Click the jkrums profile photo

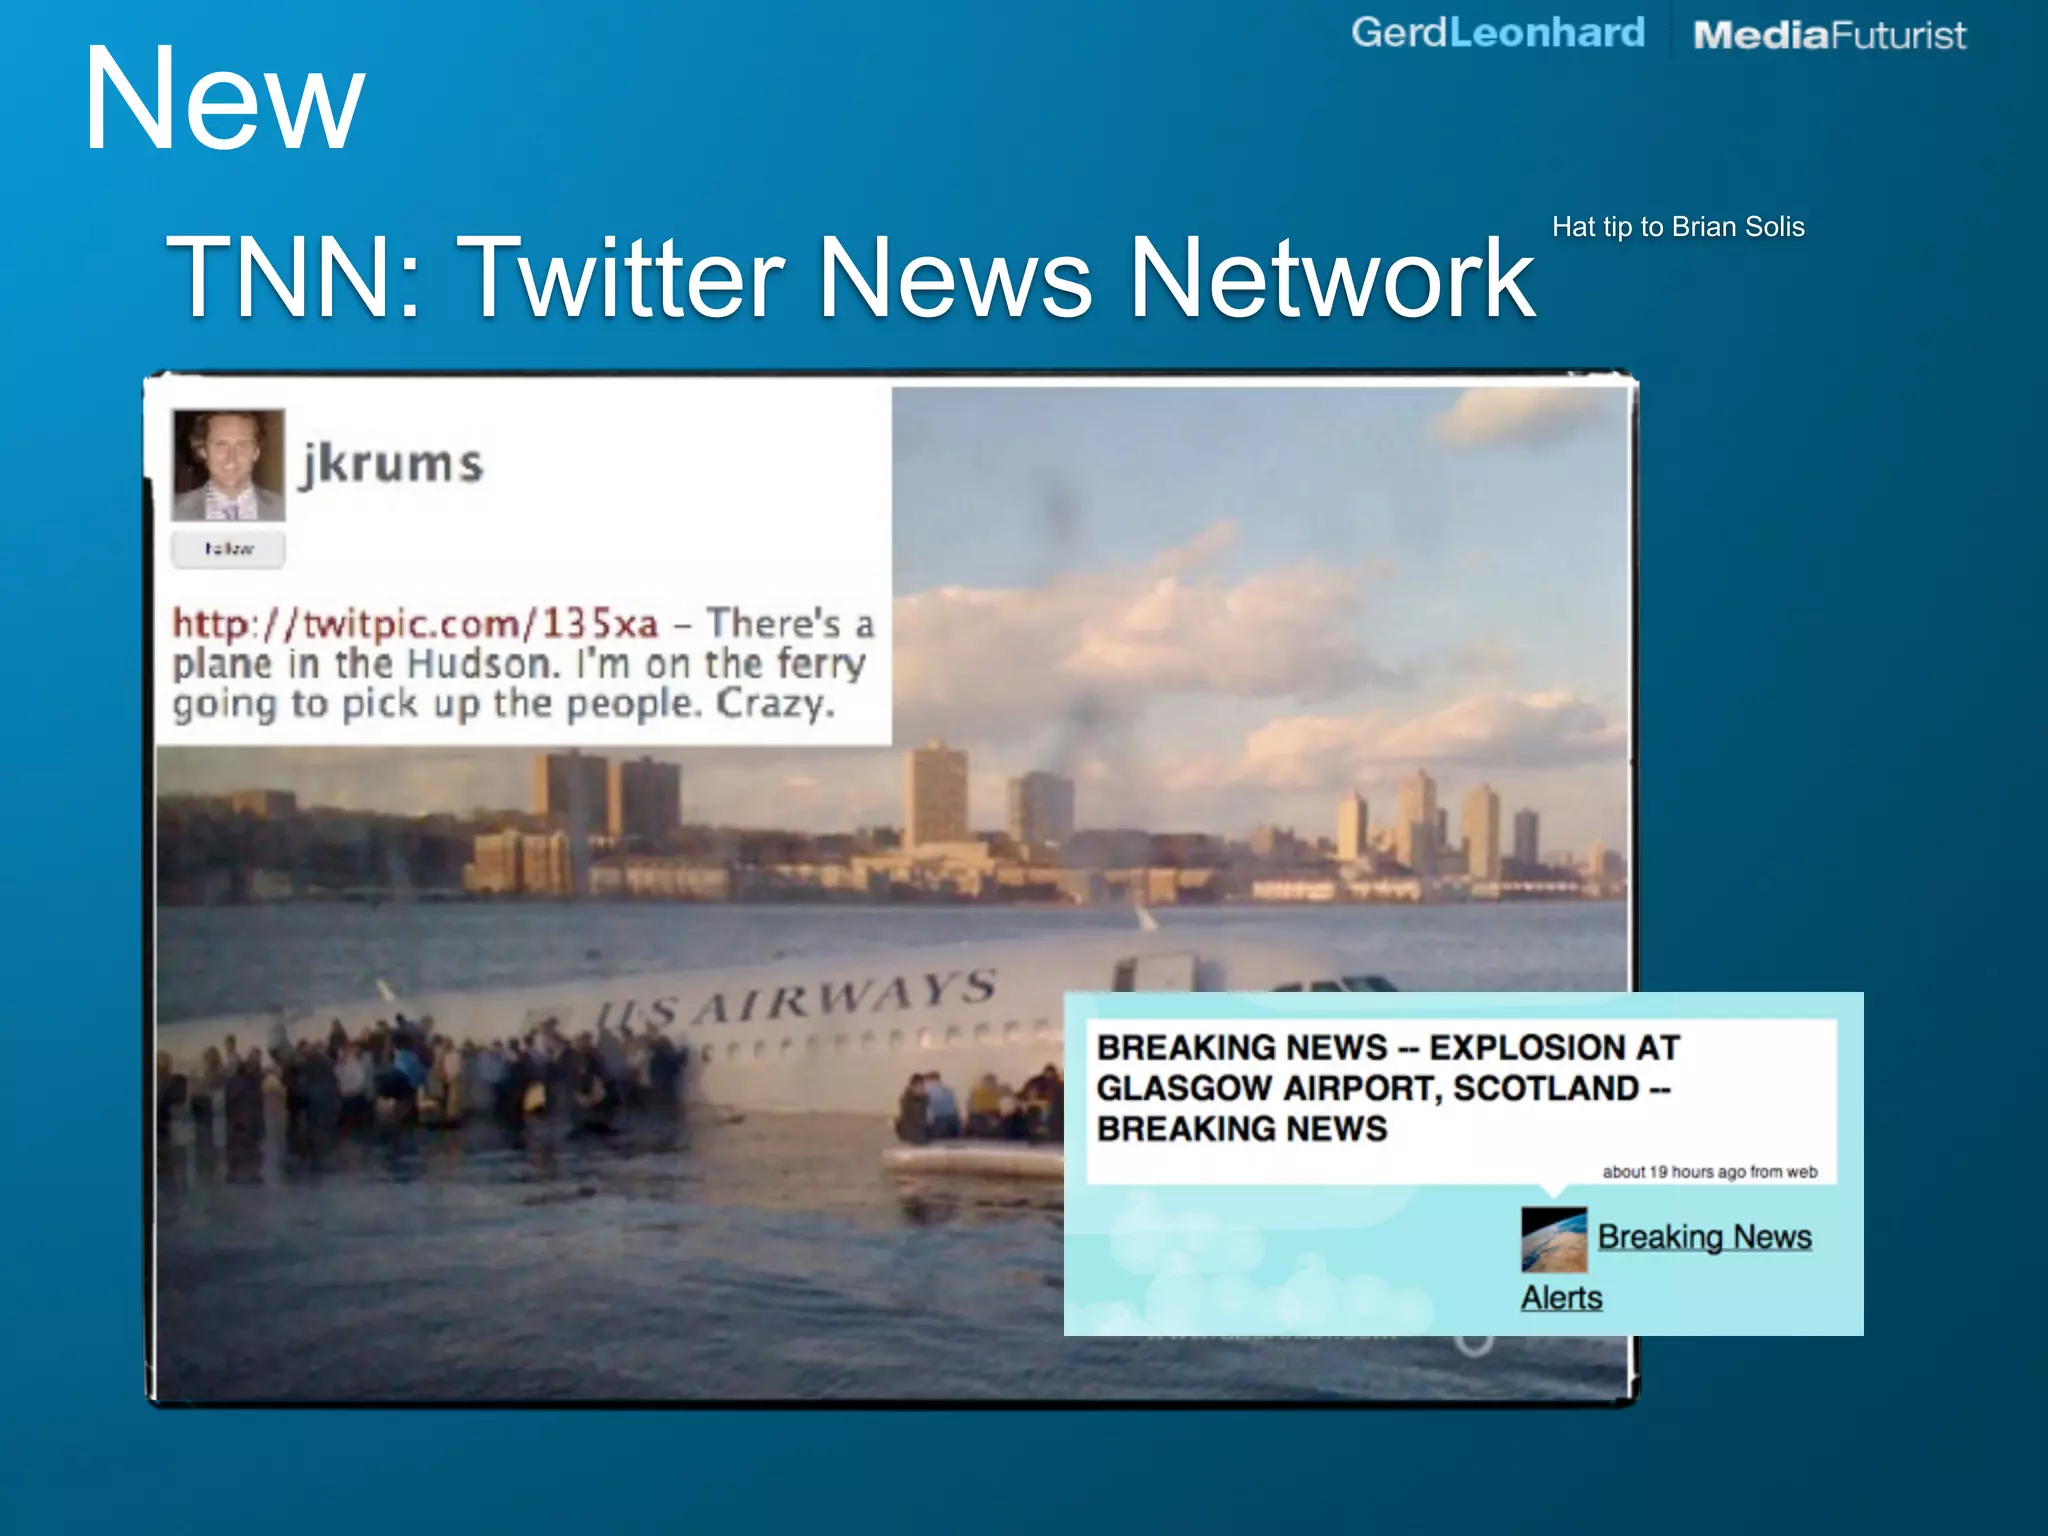[228, 464]
